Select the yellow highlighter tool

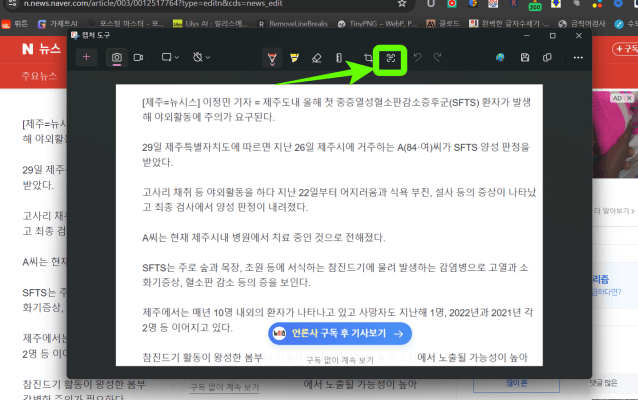[294, 58]
